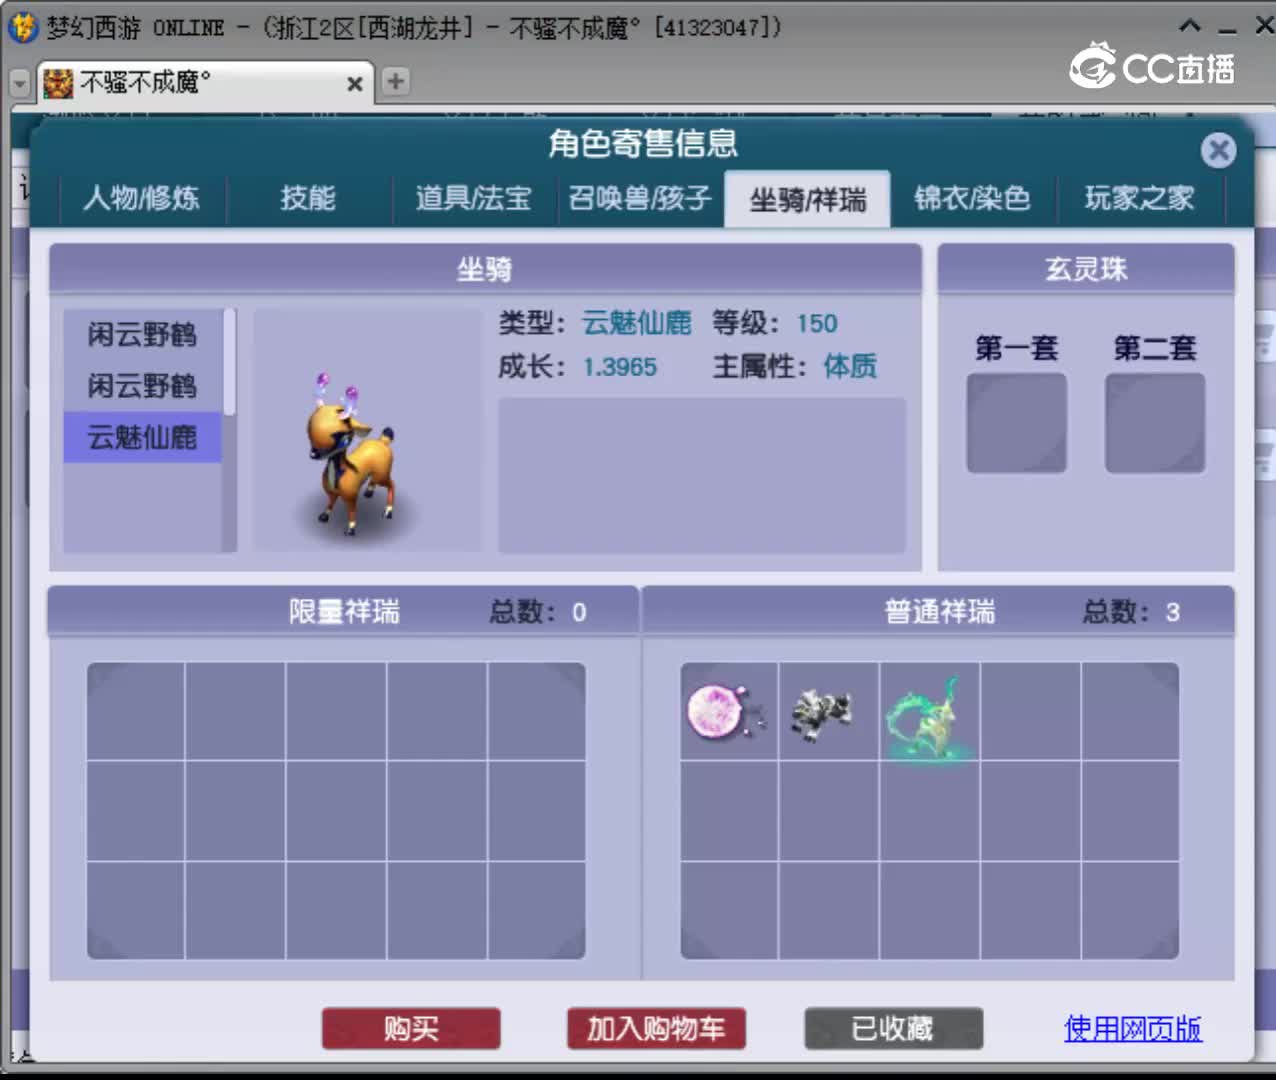Click the mount list scrollbar

230,362
